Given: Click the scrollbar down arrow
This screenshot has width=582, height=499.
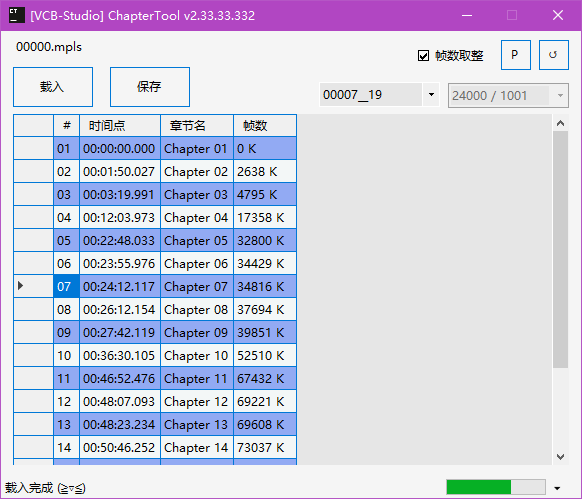Looking at the screenshot, I should [560, 456].
